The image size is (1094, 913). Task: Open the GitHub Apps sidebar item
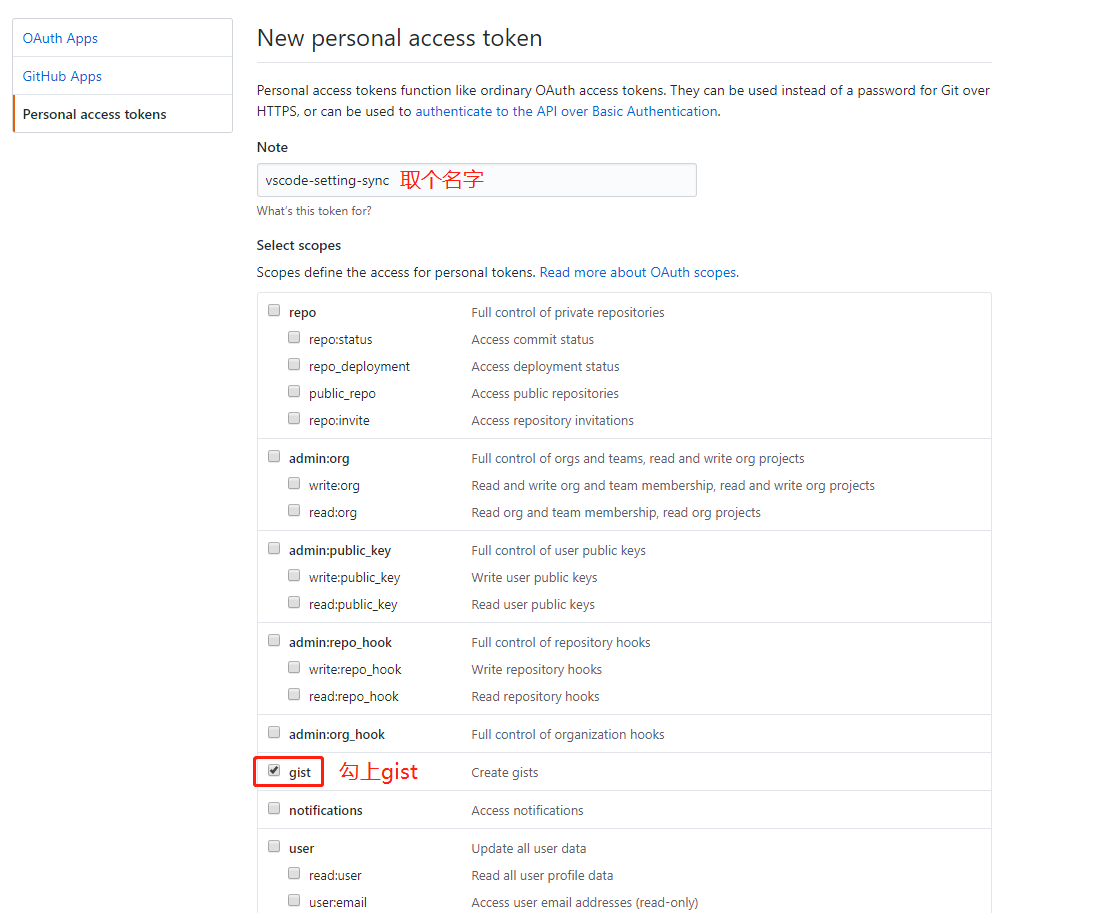tap(122, 76)
